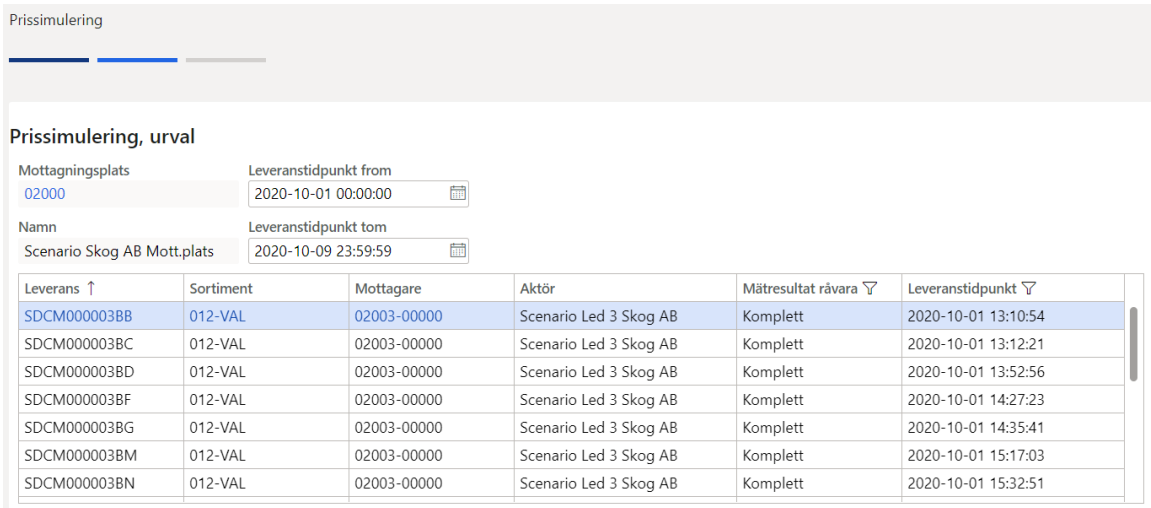
Task: Click the Aktör column header
Action: point(626,289)
